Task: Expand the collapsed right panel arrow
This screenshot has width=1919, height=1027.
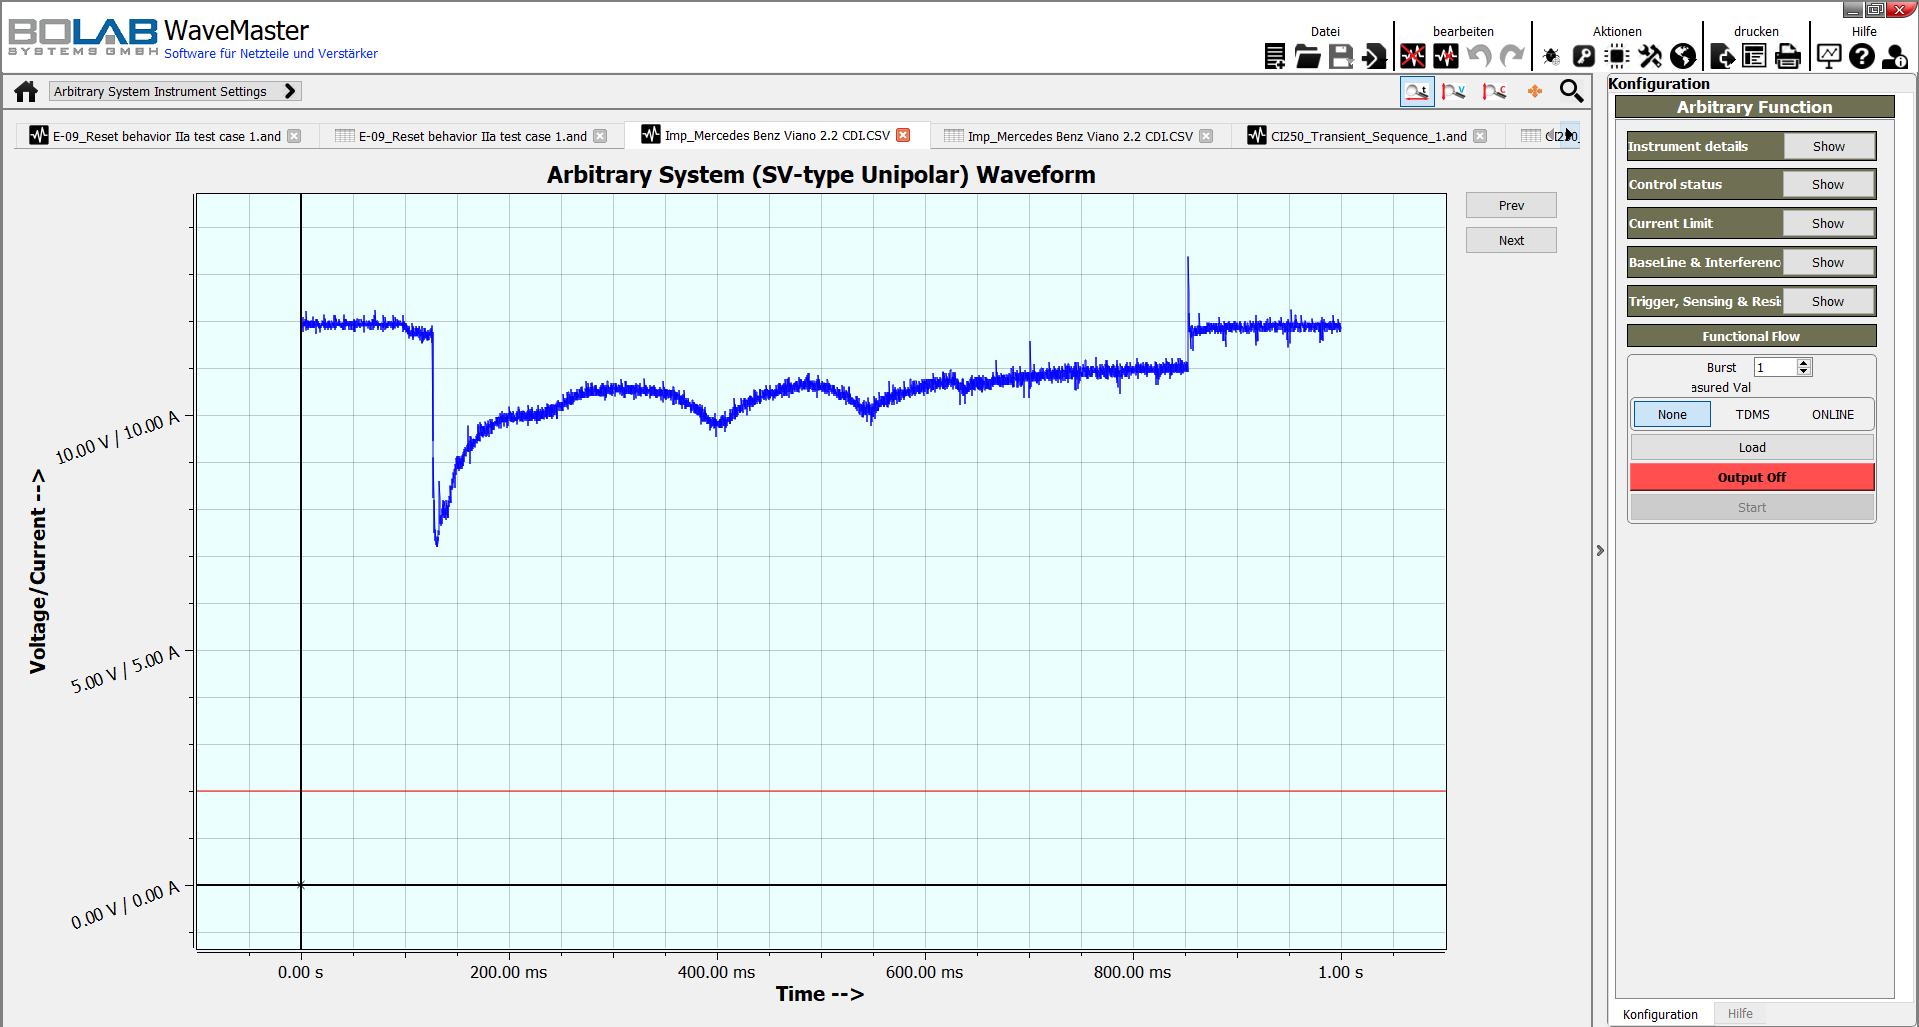Action: (1601, 550)
